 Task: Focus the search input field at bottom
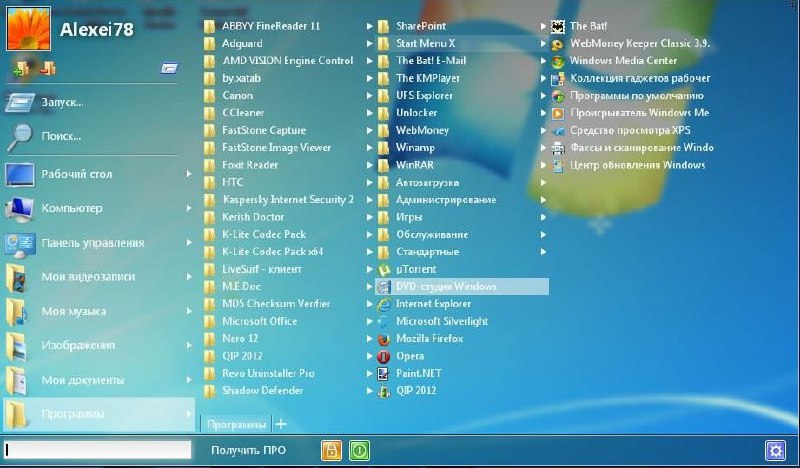[97, 450]
